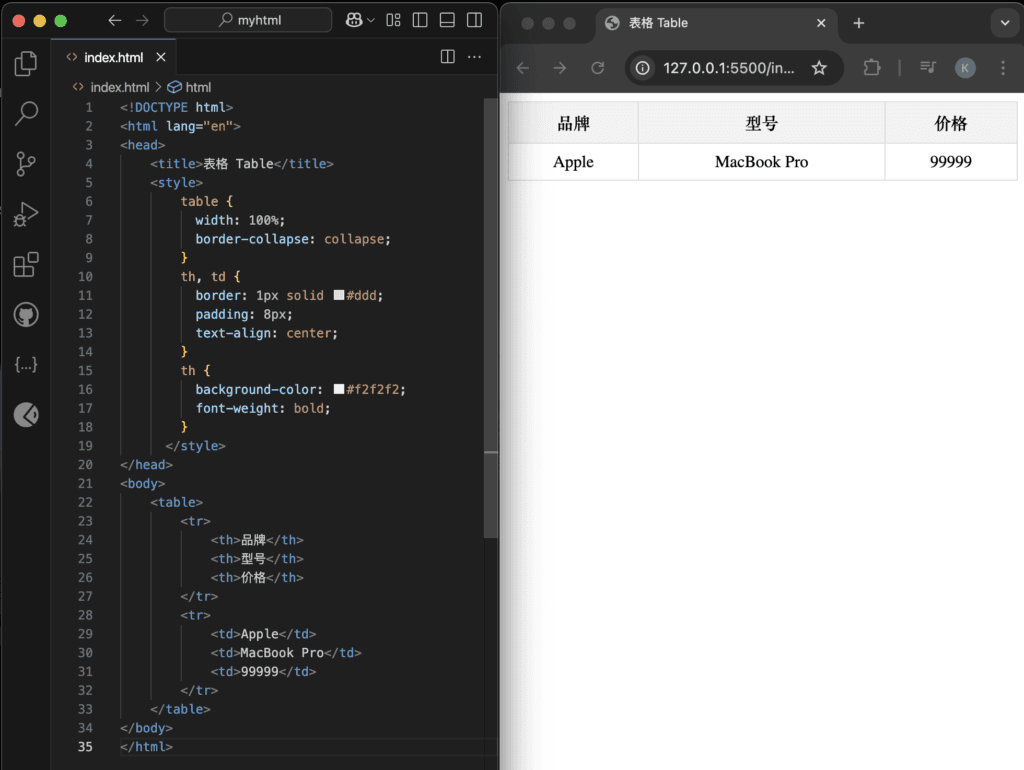
Task: Open the Source Control view
Action: click(x=25, y=163)
